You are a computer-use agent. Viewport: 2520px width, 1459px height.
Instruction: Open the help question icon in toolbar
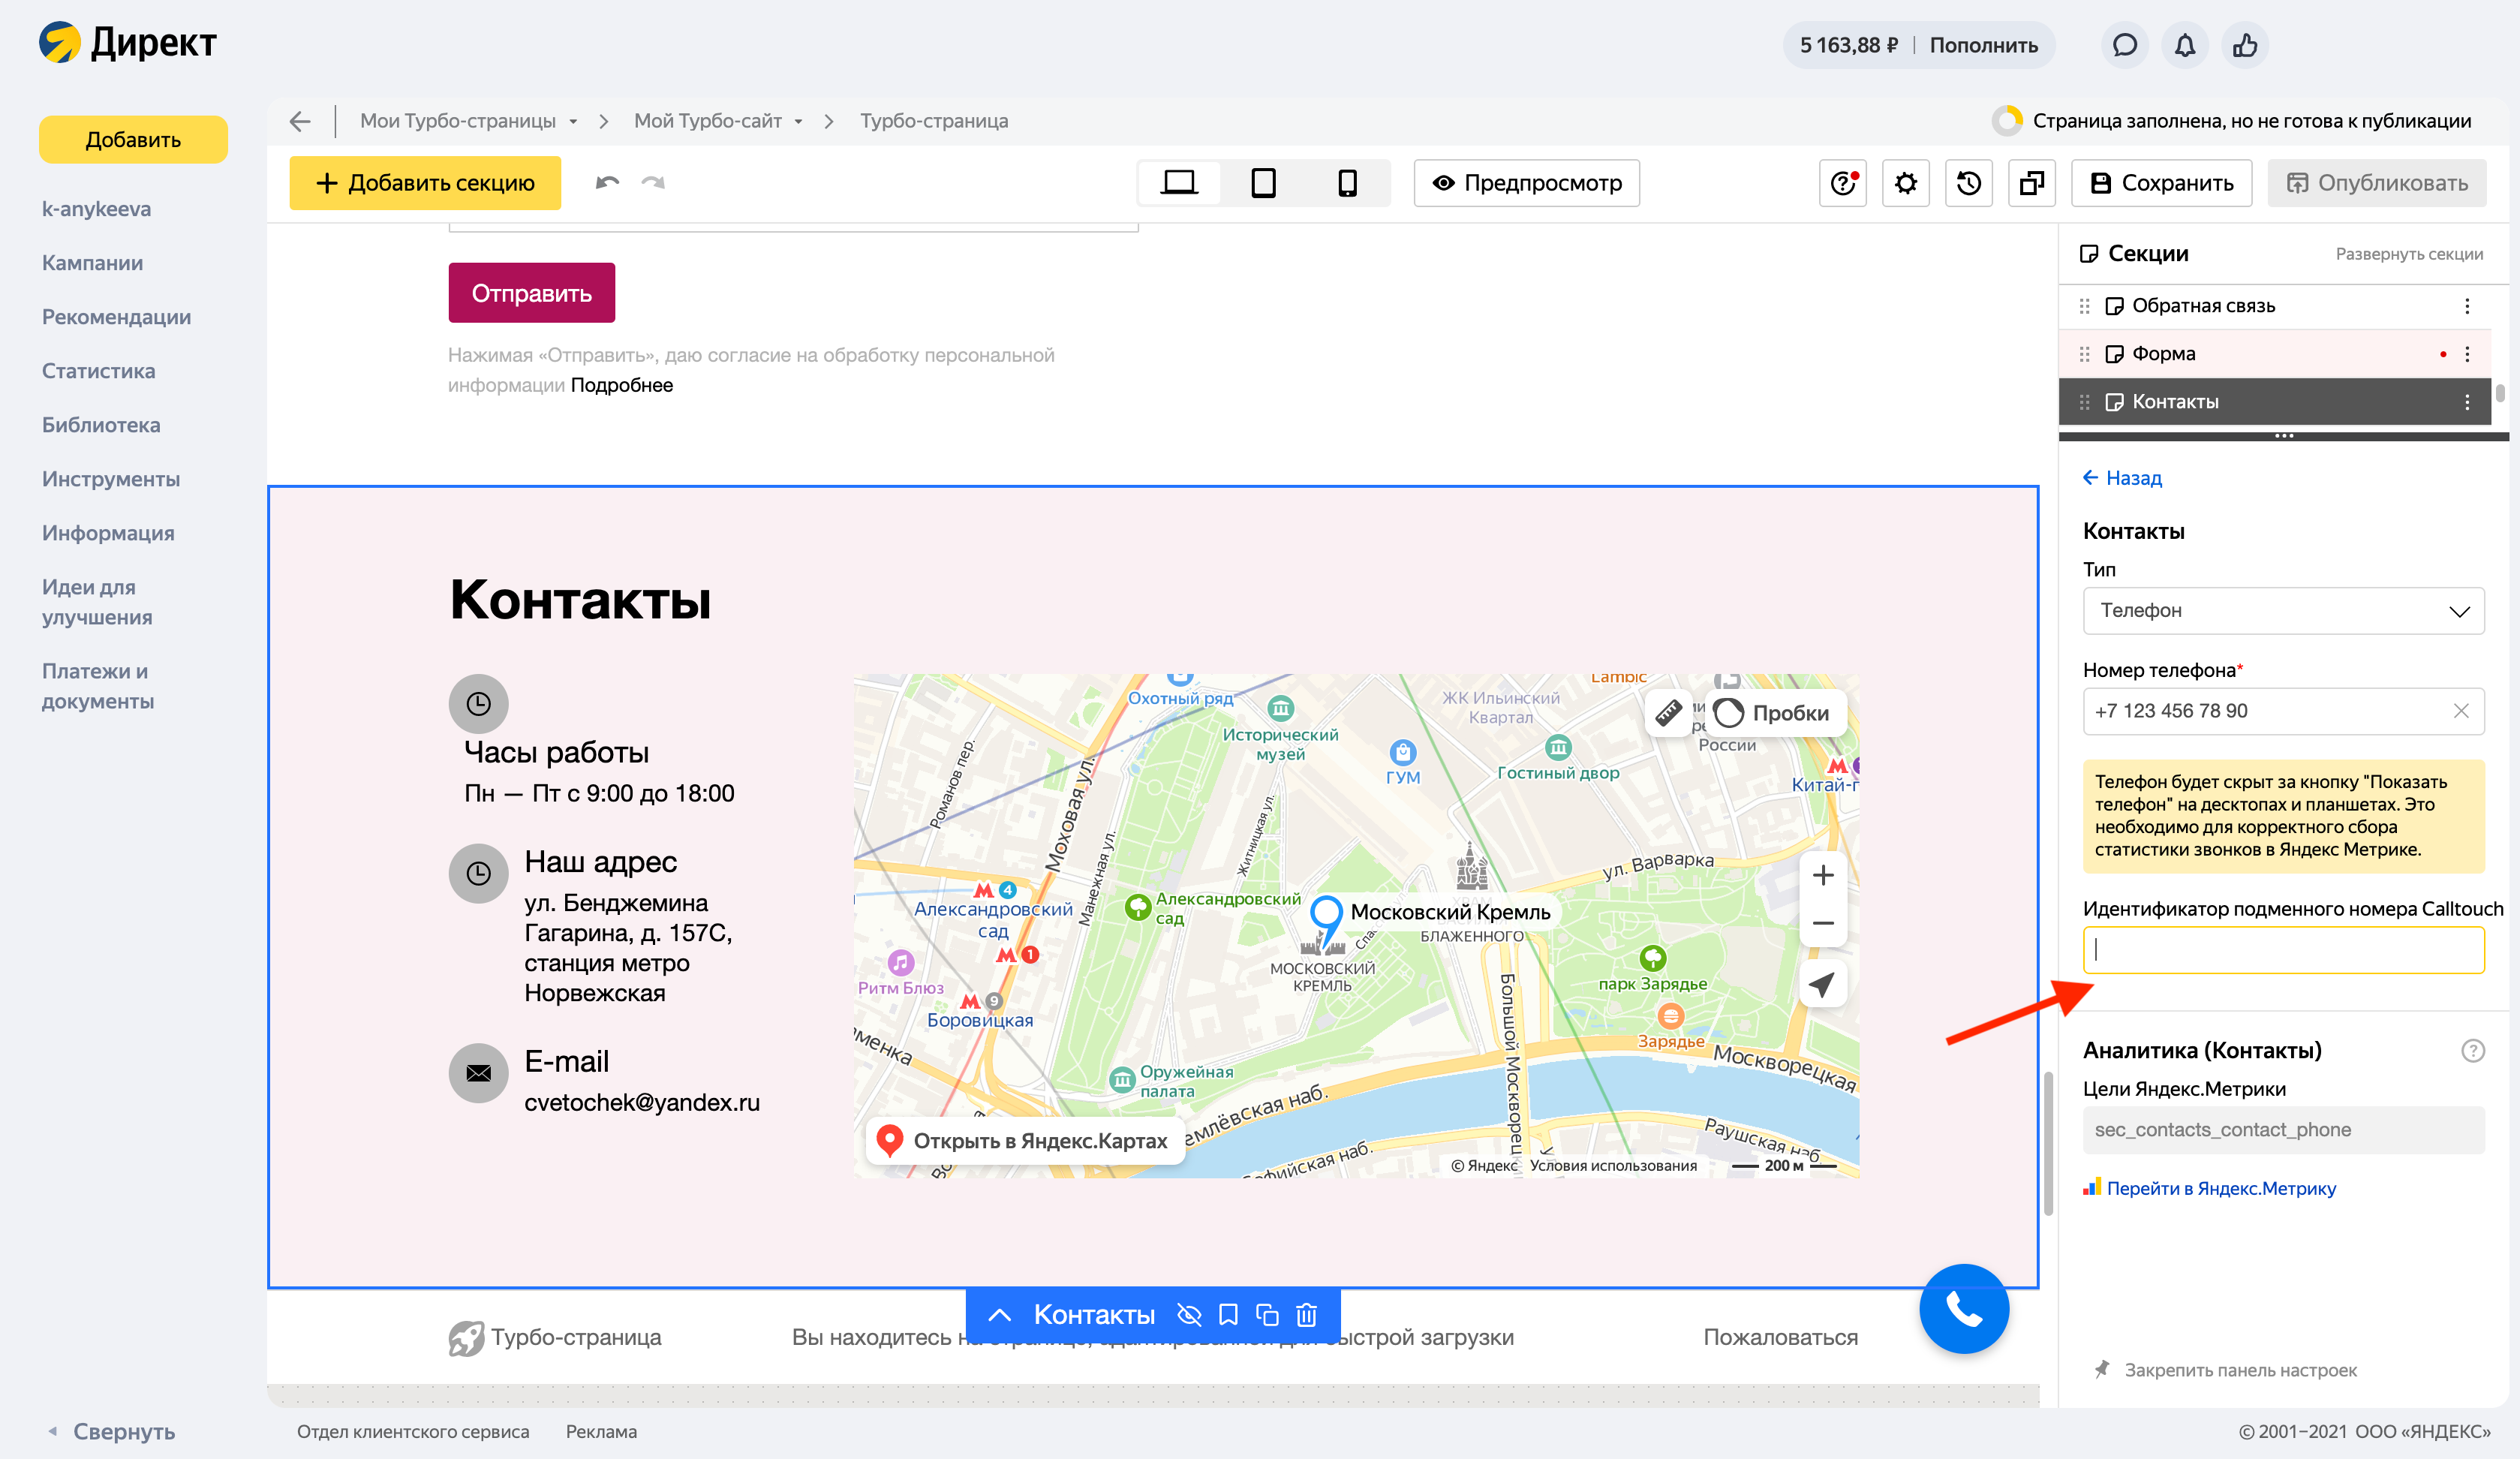1843,183
